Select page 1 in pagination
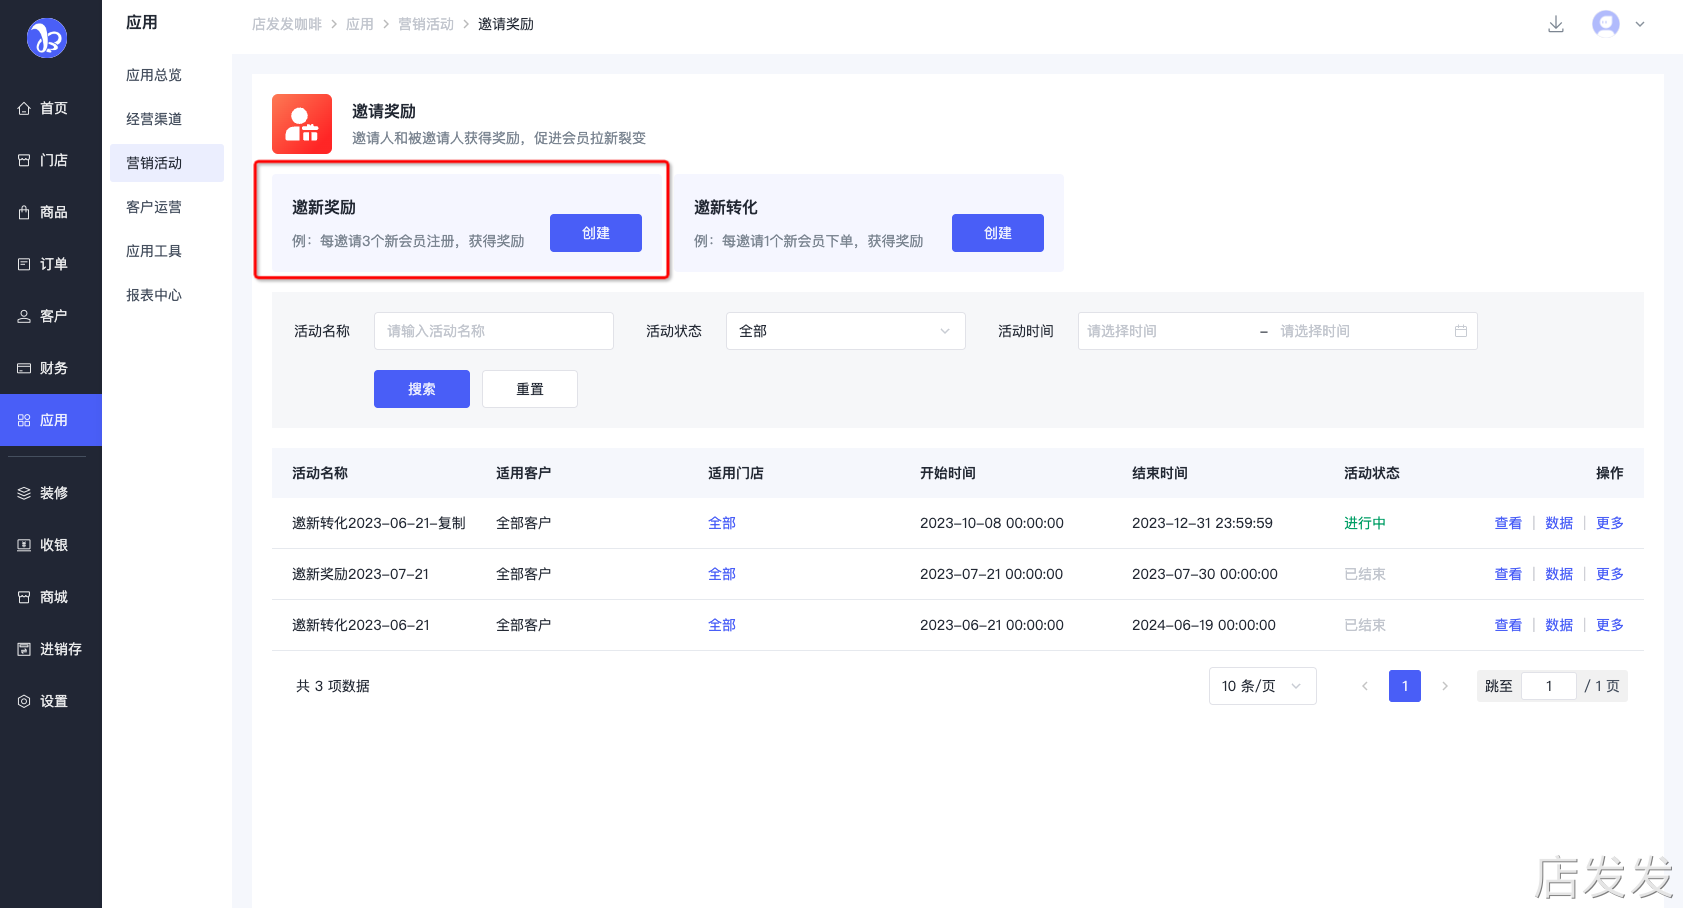Screen dimensions: 1683x908 (x=1405, y=686)
